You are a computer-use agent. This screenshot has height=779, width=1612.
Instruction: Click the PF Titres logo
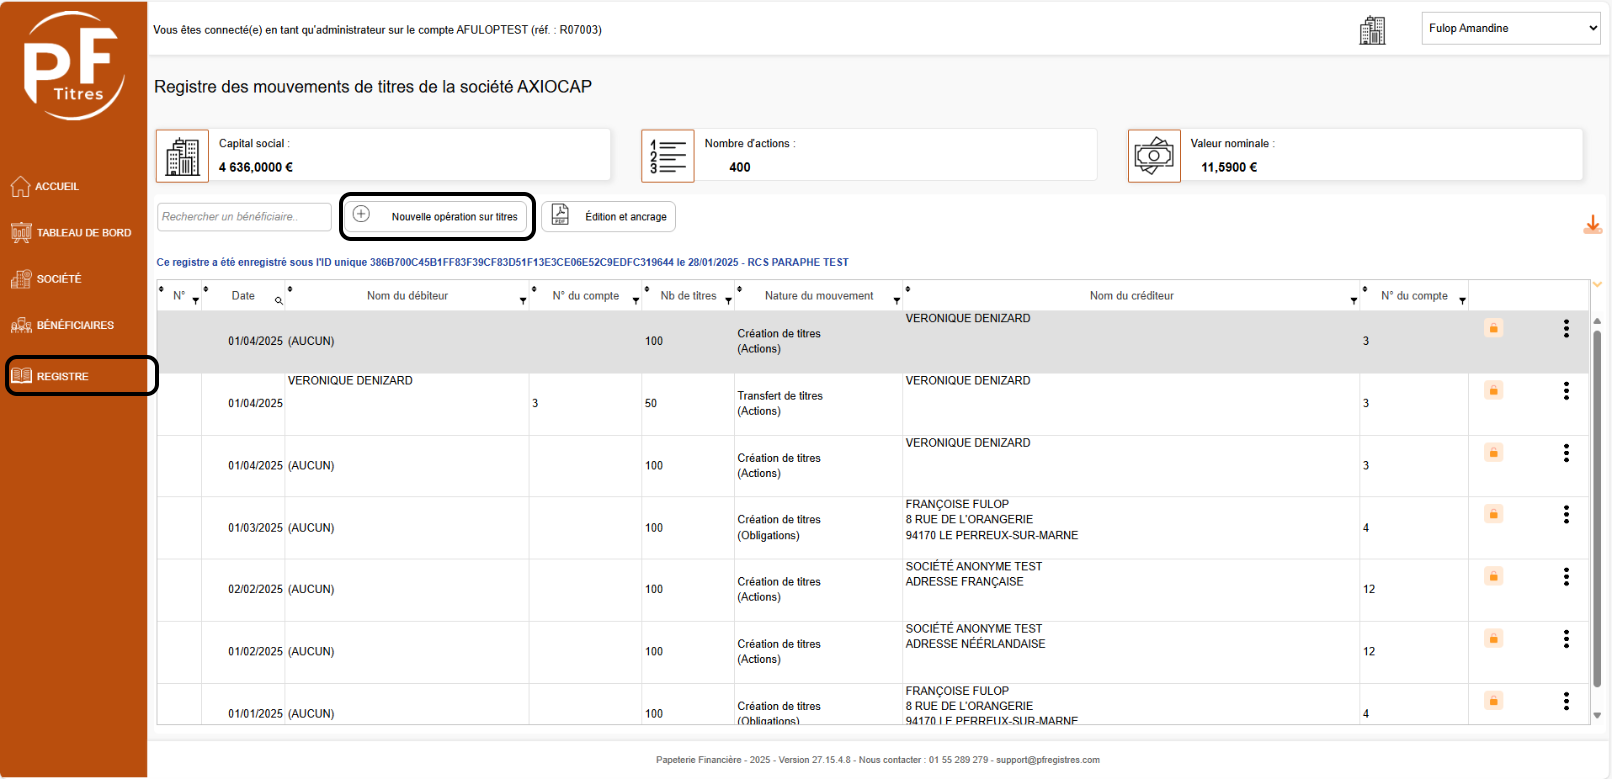click(x=74, y=66)
